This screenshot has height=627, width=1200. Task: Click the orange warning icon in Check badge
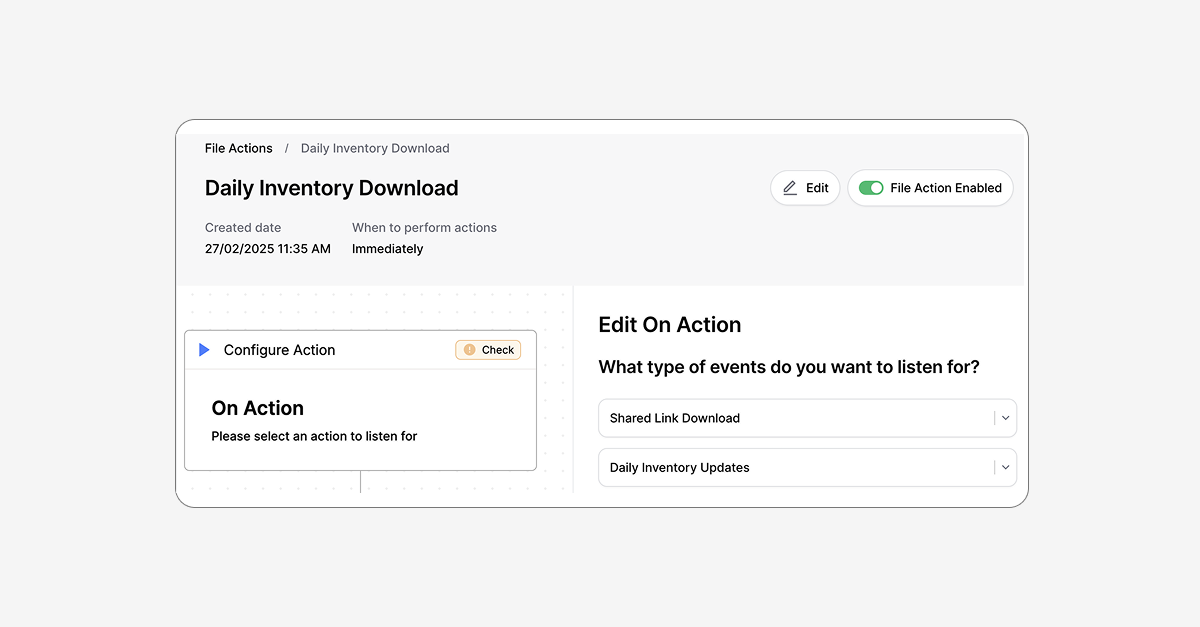tap(469, 350)
